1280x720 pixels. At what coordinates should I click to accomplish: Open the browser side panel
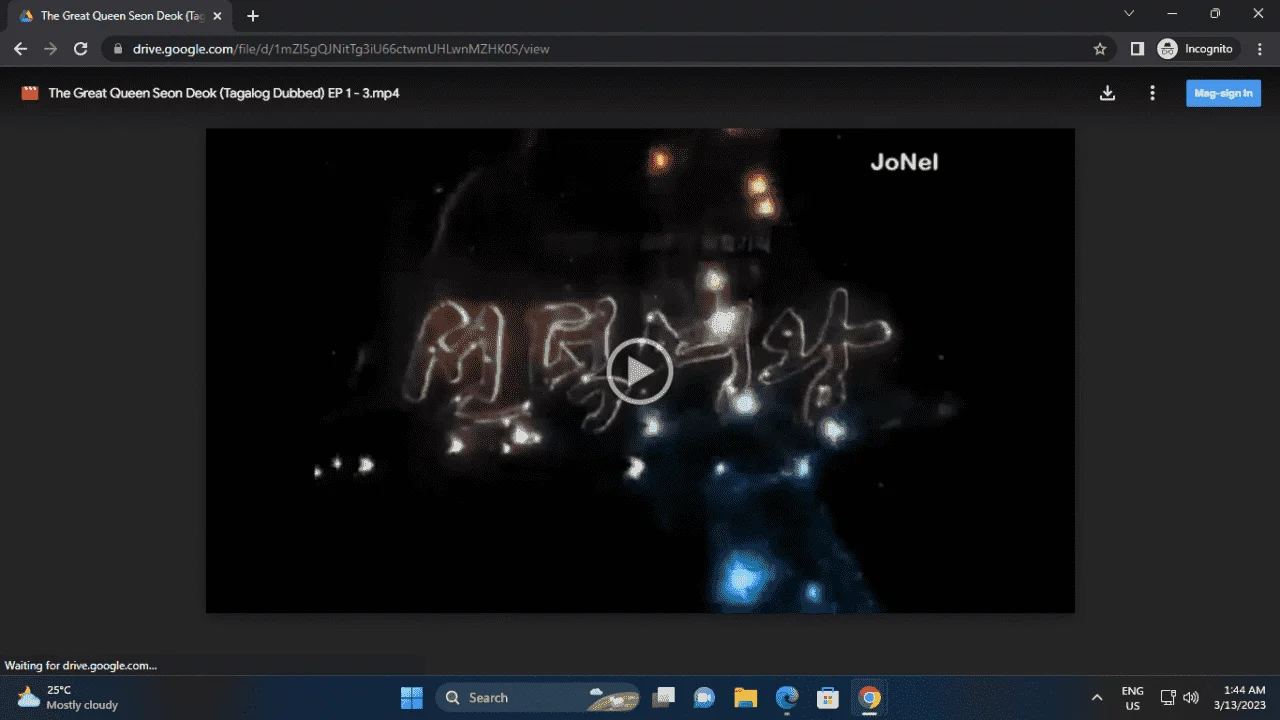click(1137, 48)
